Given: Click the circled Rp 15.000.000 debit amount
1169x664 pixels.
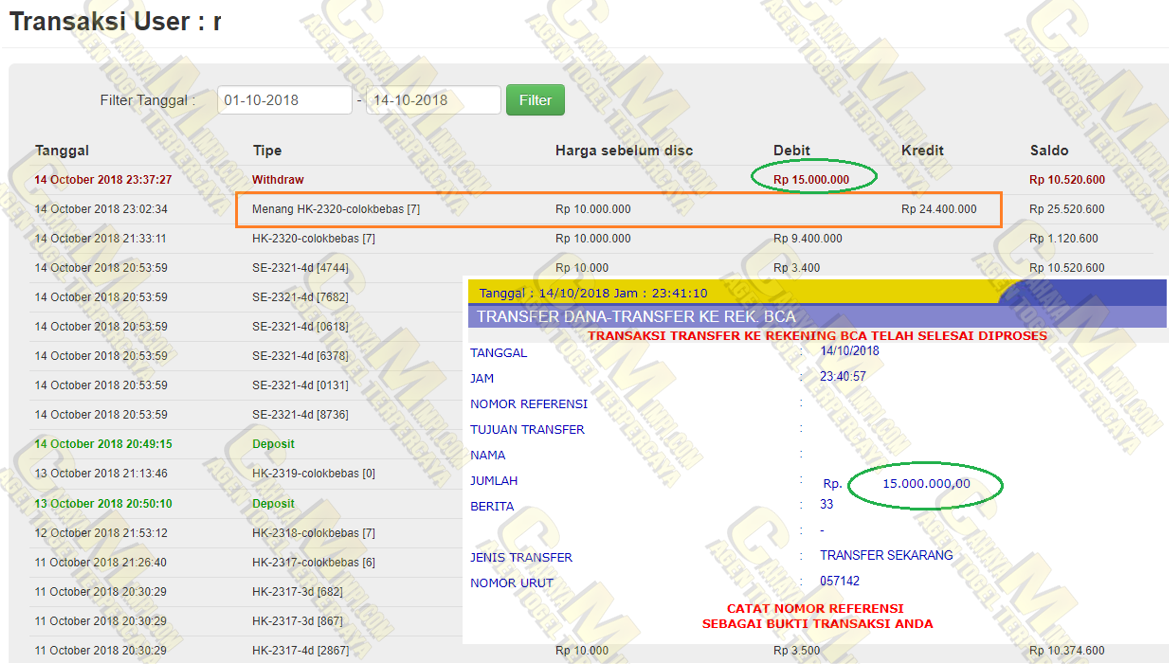Looking at the screenshot, I should (811, 180).
